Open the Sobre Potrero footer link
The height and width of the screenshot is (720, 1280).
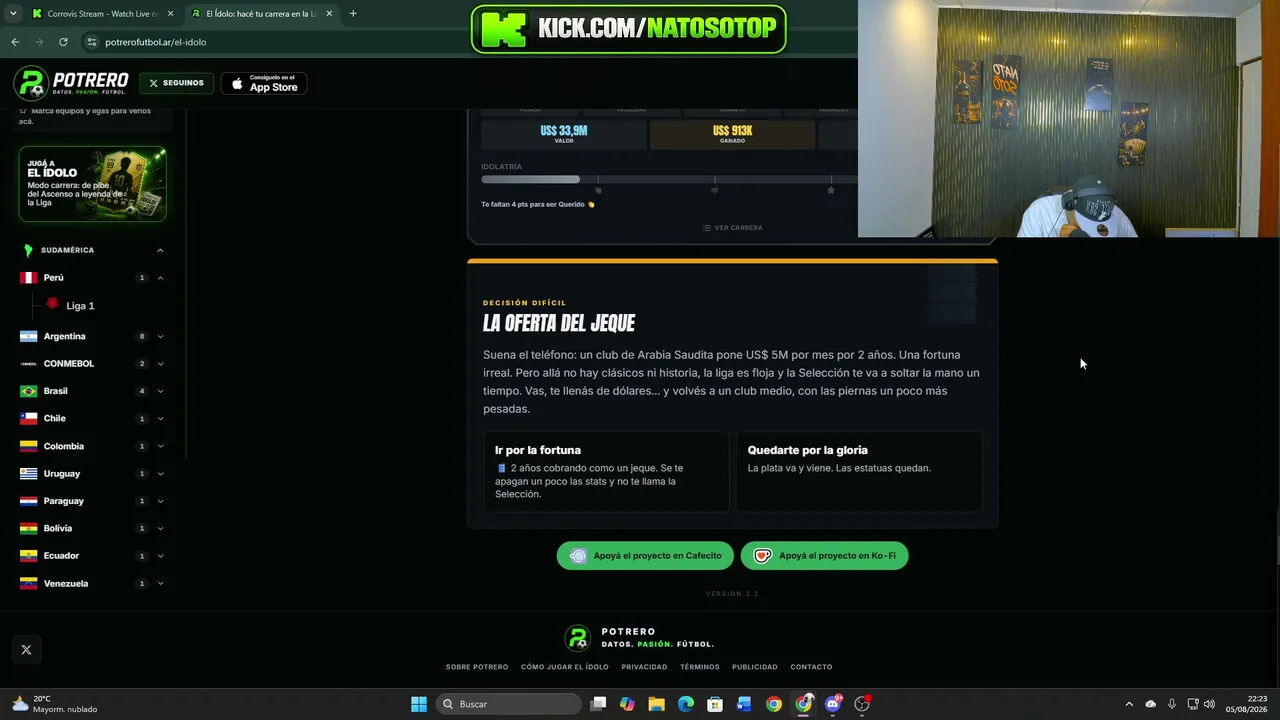tap(477, 667)
